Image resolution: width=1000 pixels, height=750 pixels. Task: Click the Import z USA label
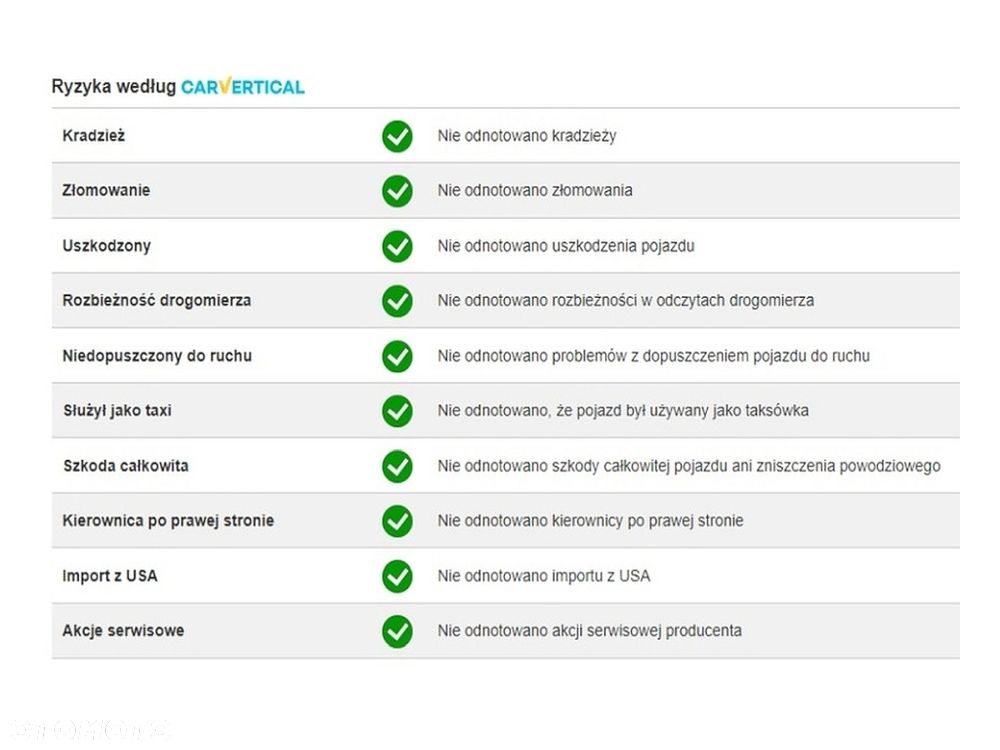click(110, 576)
